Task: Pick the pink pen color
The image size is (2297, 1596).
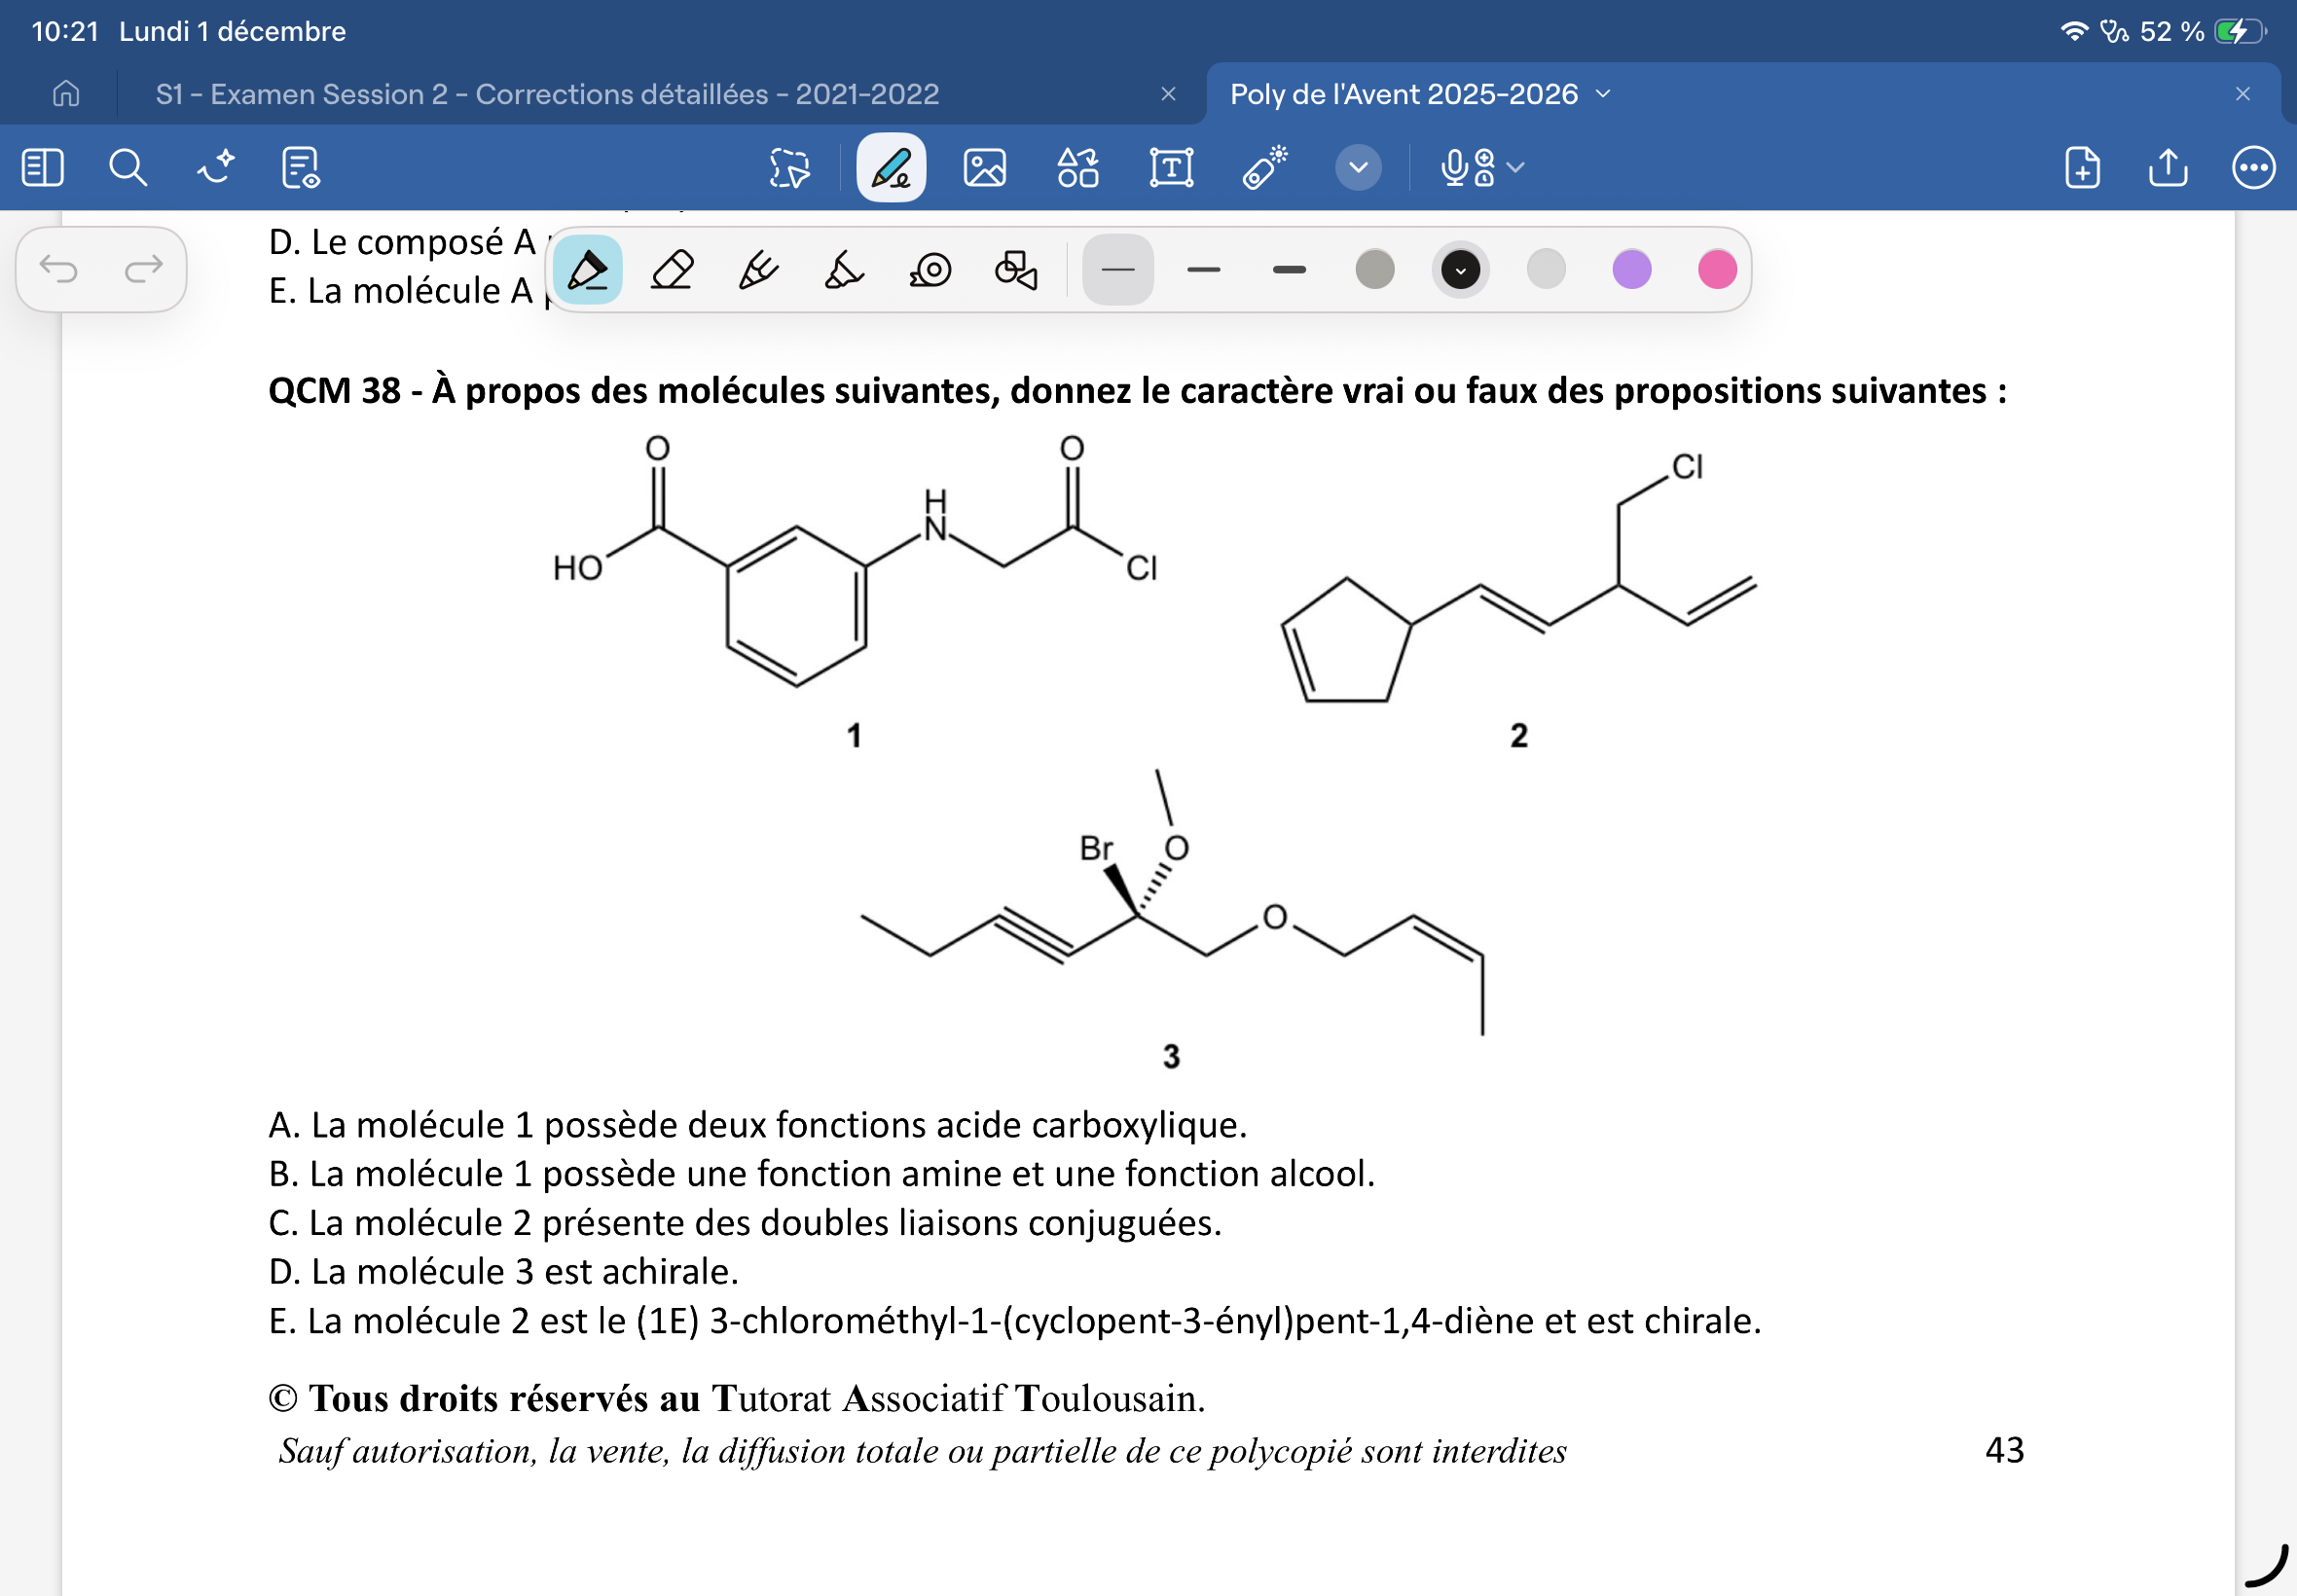Action: [x=1717, y=270]
